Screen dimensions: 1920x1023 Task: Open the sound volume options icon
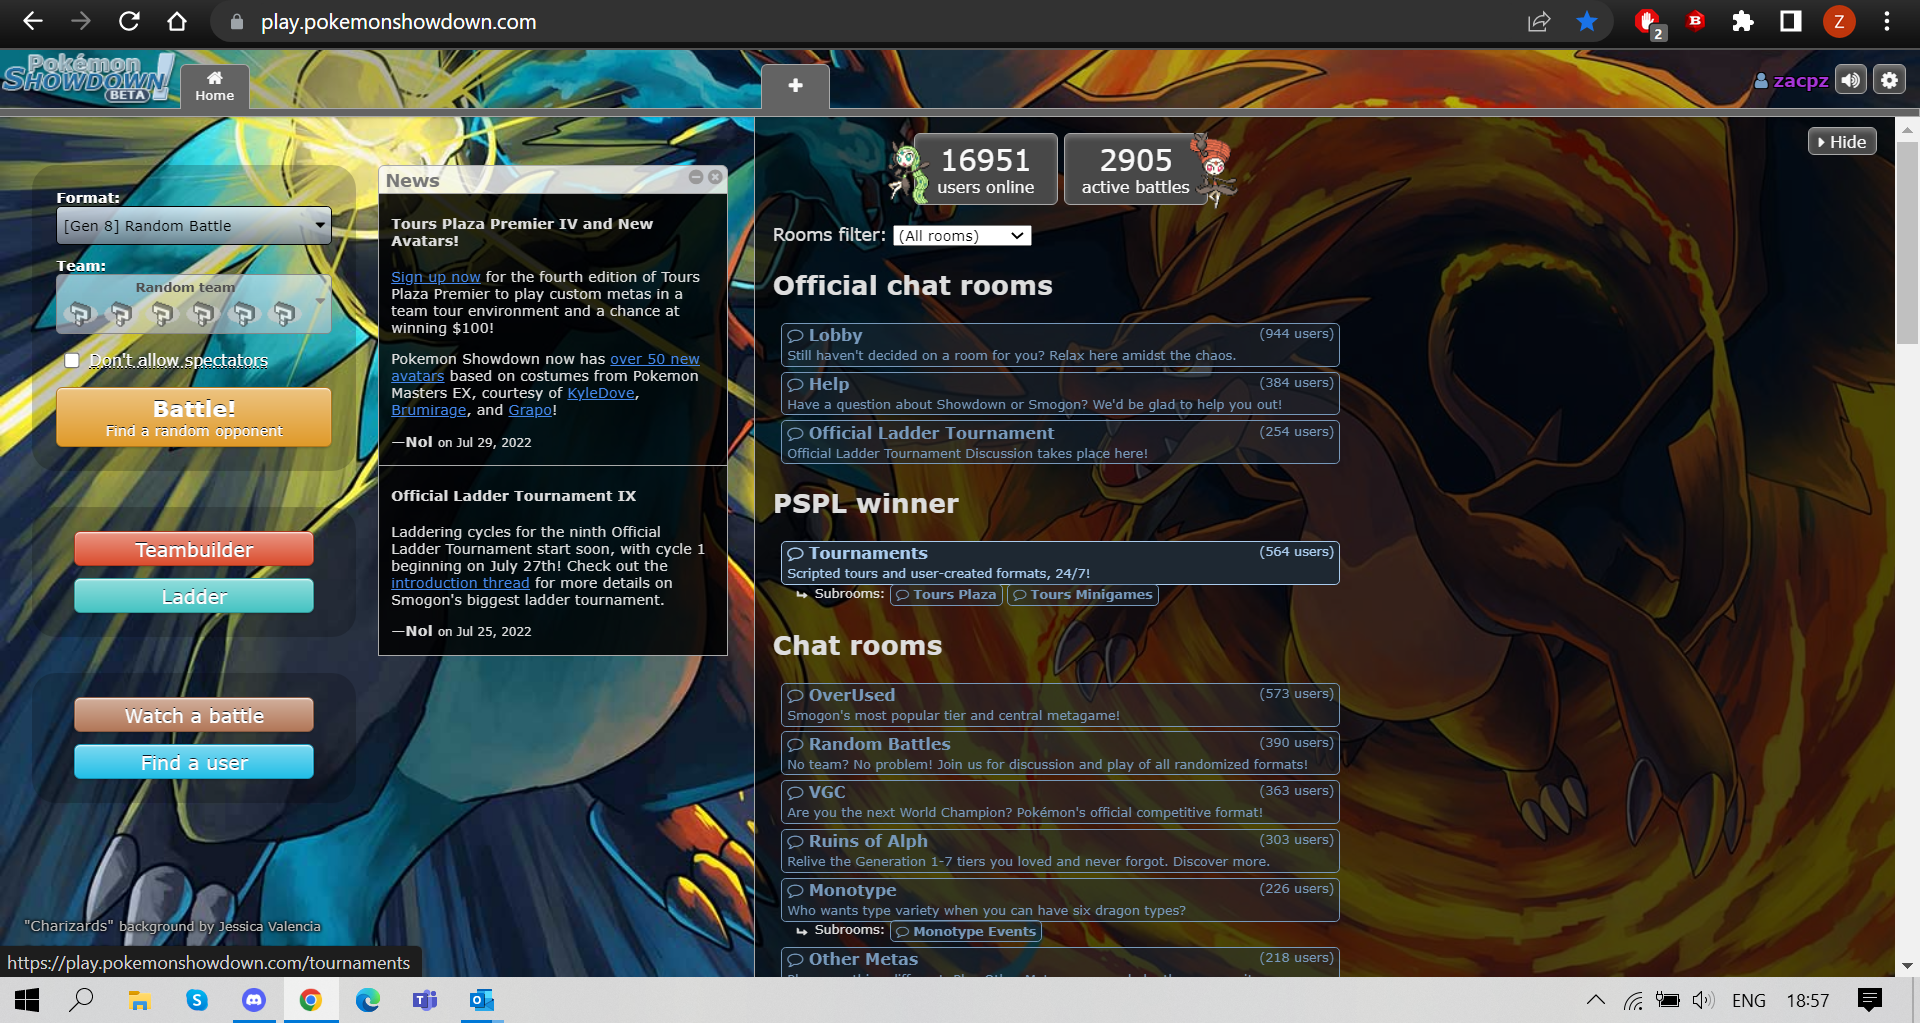[x=1851, y=80]
